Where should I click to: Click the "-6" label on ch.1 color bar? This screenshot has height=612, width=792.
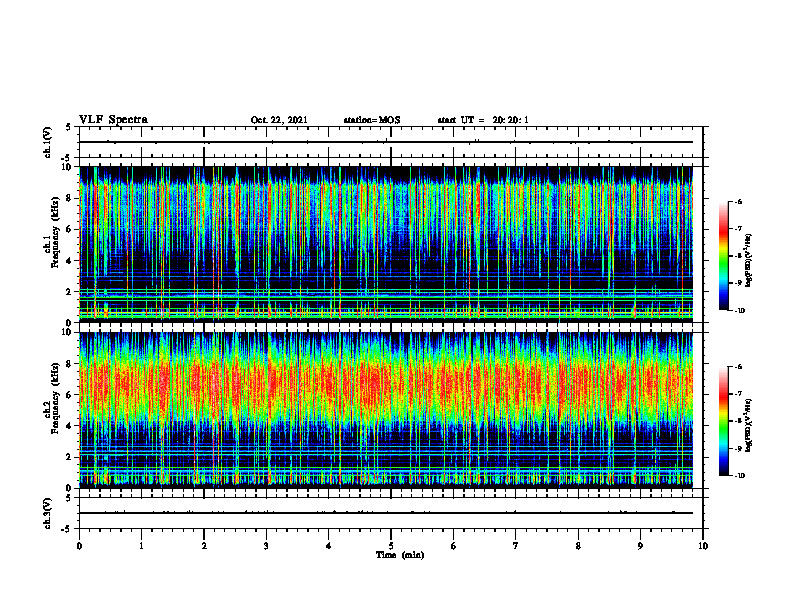tap(738, 202)
